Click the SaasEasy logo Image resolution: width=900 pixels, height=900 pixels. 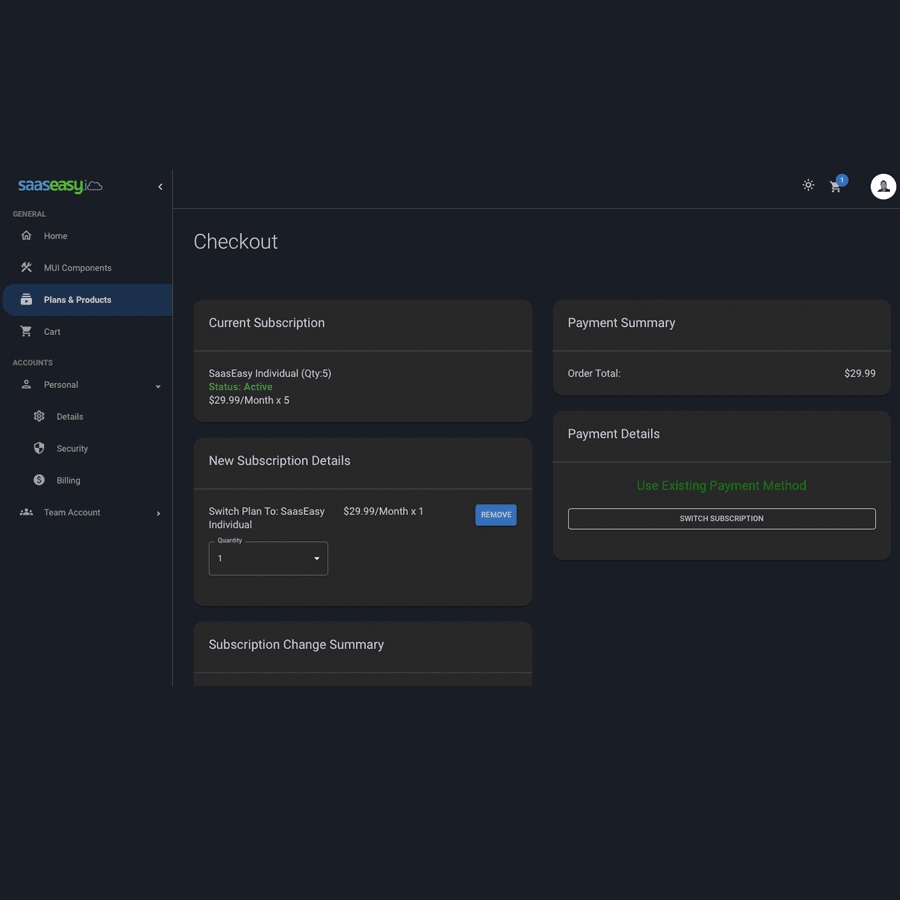click(x=60, y=186)
